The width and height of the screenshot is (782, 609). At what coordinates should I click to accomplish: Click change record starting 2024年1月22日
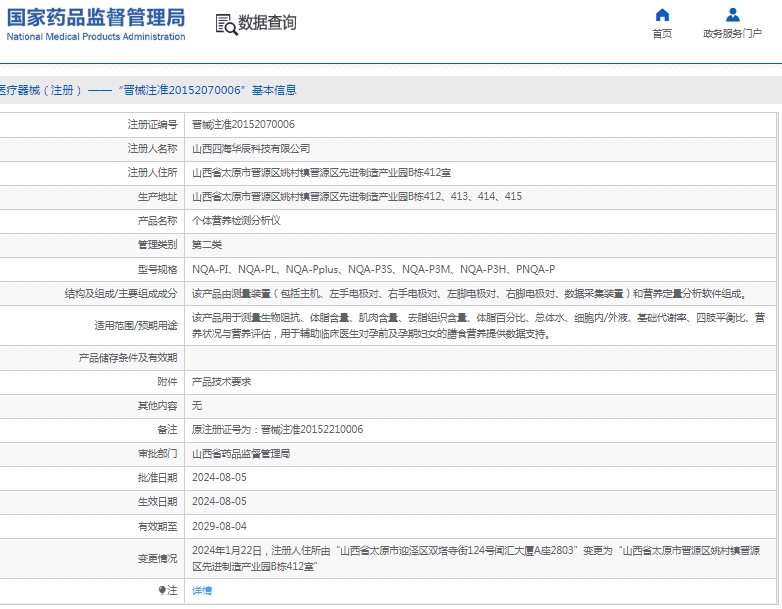[476, 559]
